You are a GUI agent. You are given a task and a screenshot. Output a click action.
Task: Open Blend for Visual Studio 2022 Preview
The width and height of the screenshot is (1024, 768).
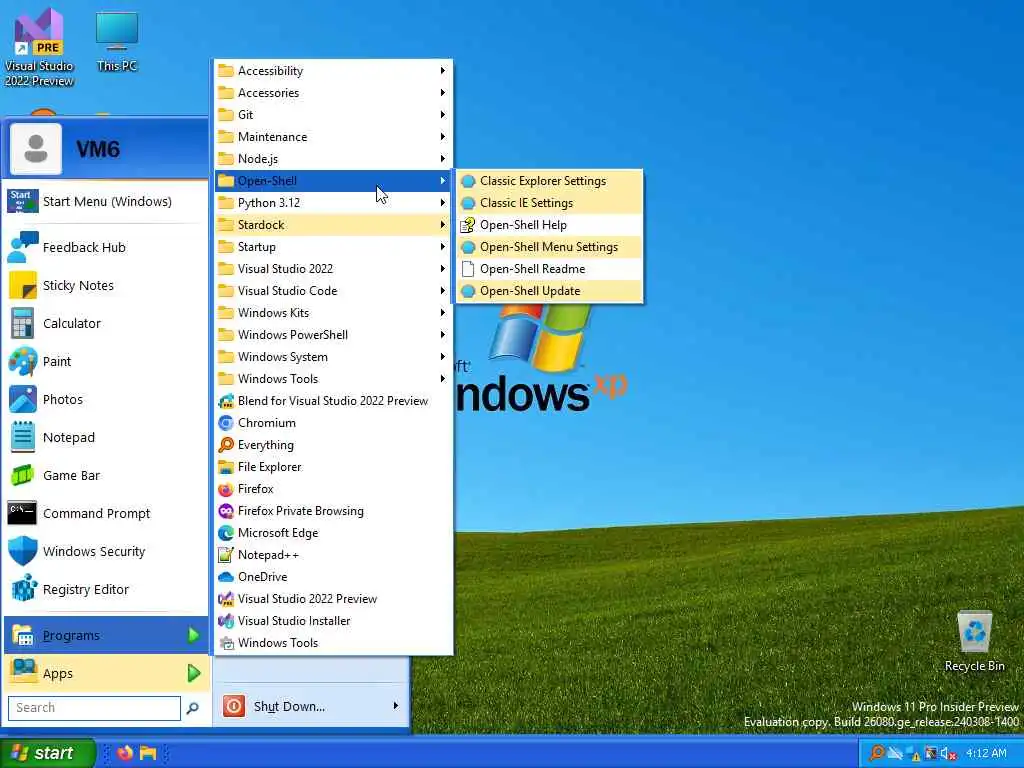[x=334, y=401]
